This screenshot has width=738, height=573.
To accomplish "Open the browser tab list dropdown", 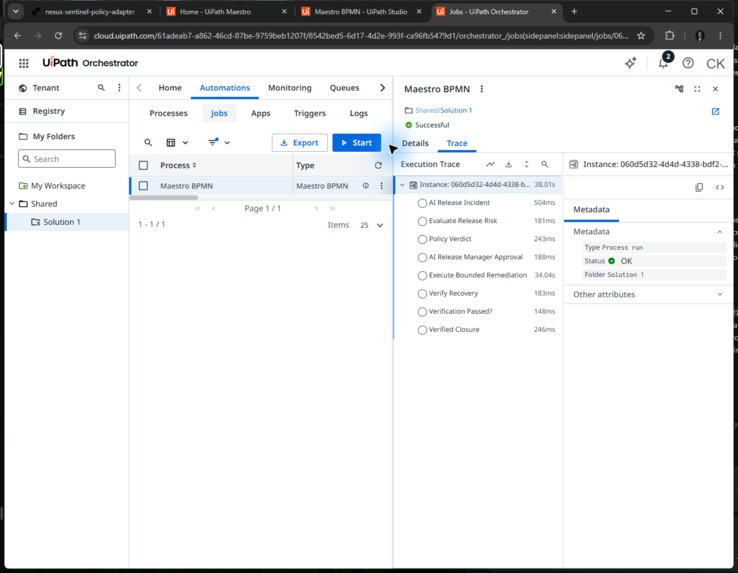I will click(x=16, y=11).
